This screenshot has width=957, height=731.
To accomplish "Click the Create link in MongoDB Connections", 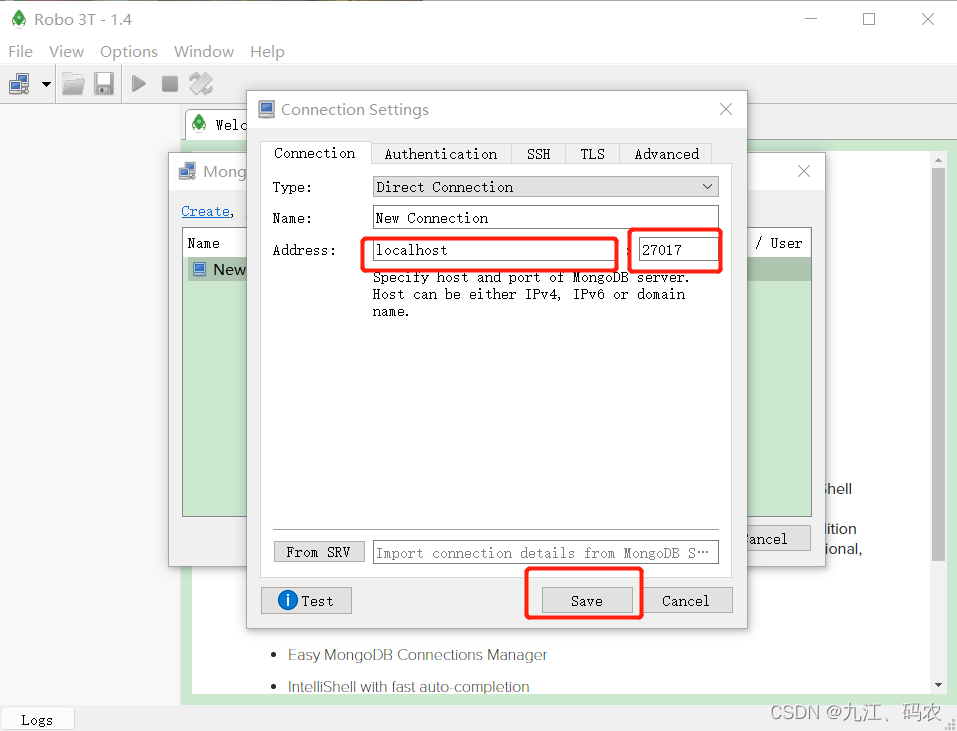I will coord(205,211).
